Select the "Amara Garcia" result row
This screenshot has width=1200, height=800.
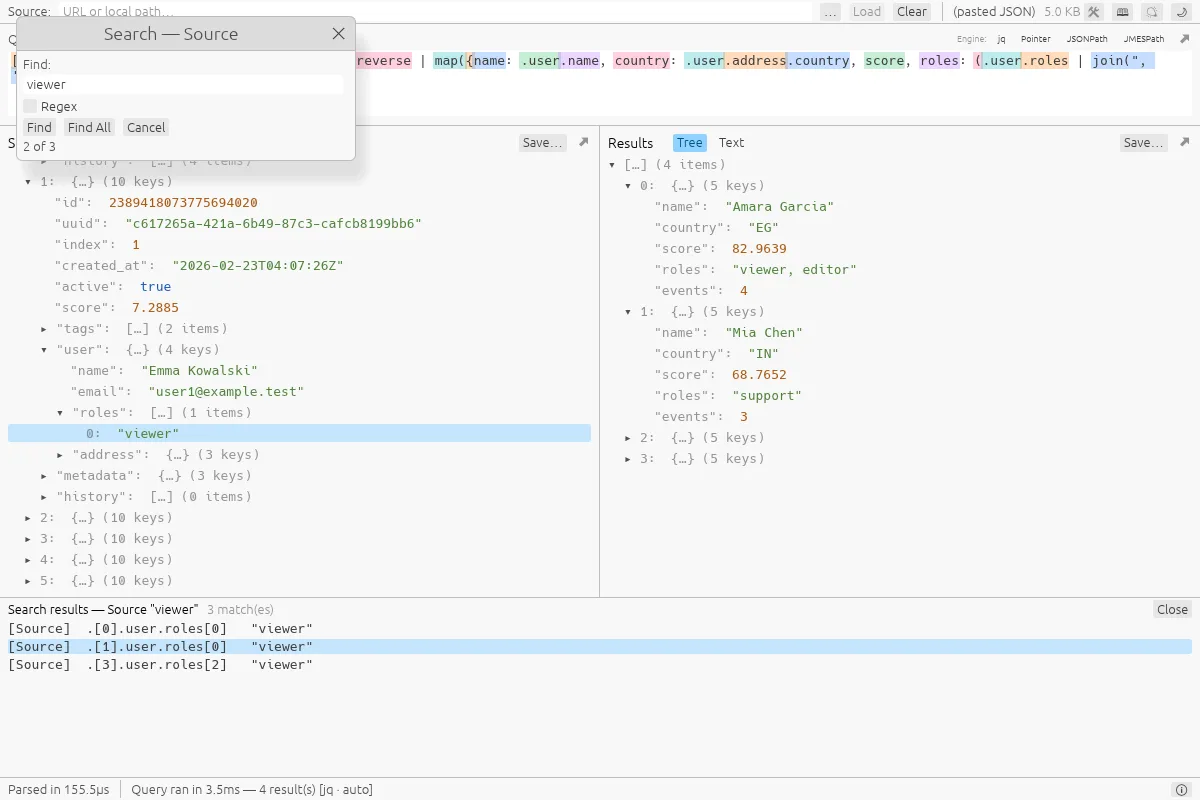(x=900, y=207)
